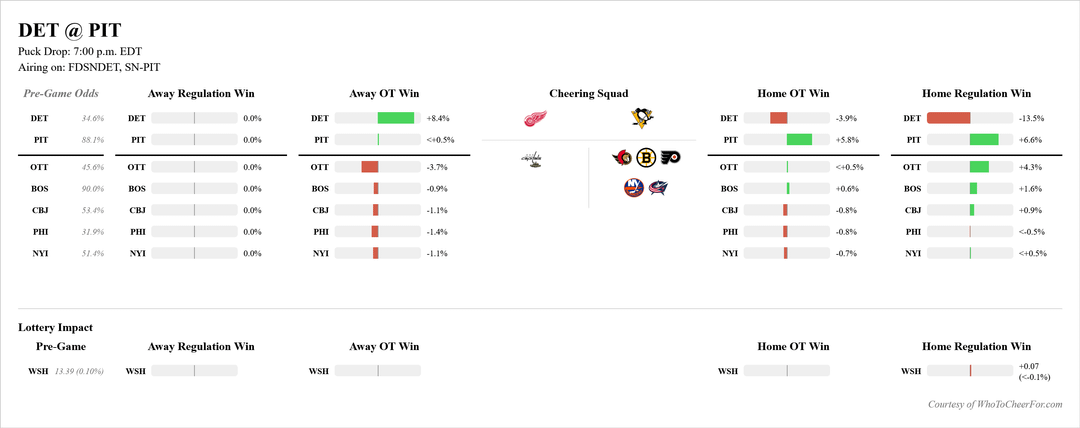Click the Lottery Impact heading
This screenshot has width=1080, height=428.
(55, 327)
